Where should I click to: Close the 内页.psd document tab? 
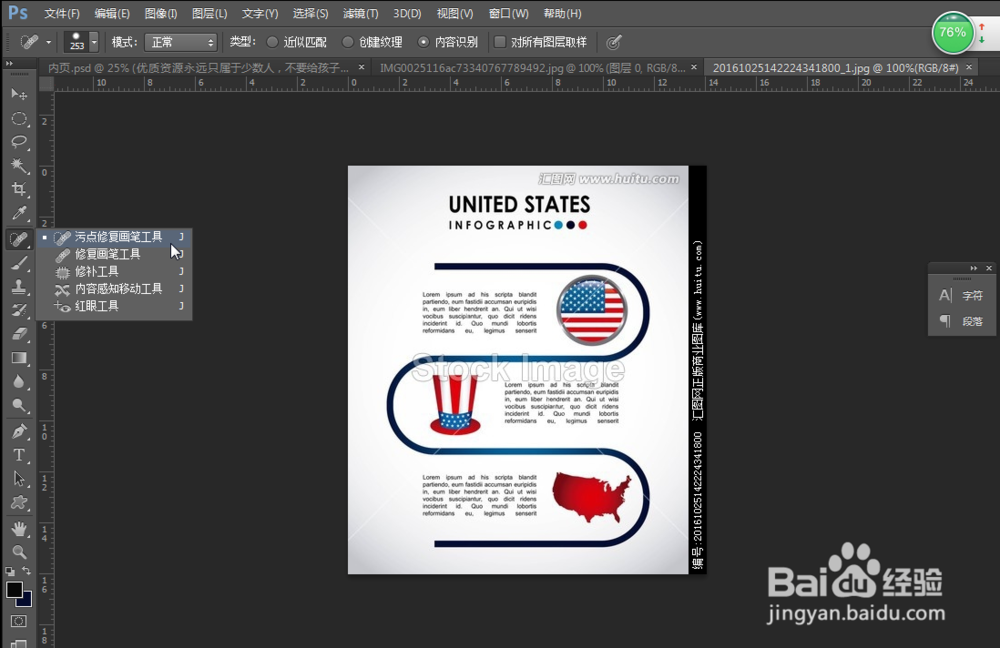[362, 67]
